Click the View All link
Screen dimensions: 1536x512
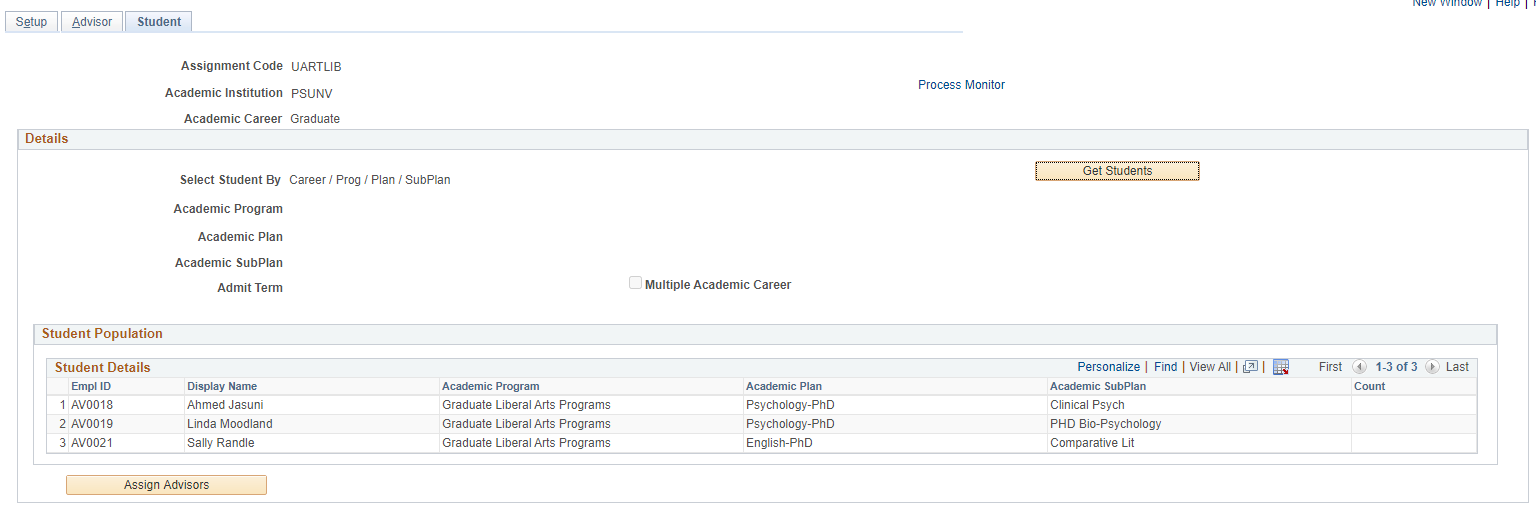tap(1210, 367)
